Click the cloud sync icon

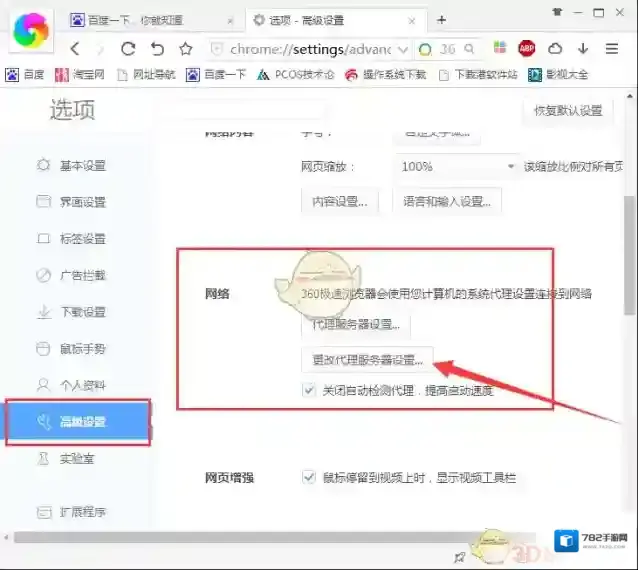[x=555, y=49]
